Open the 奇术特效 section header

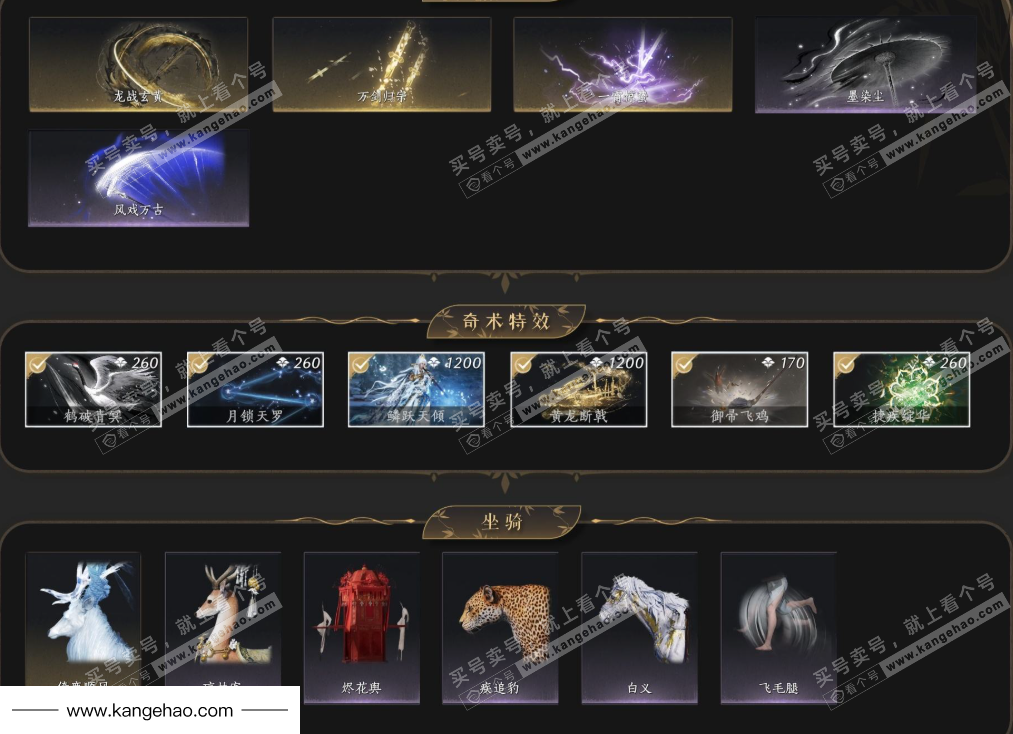[506, 320]
